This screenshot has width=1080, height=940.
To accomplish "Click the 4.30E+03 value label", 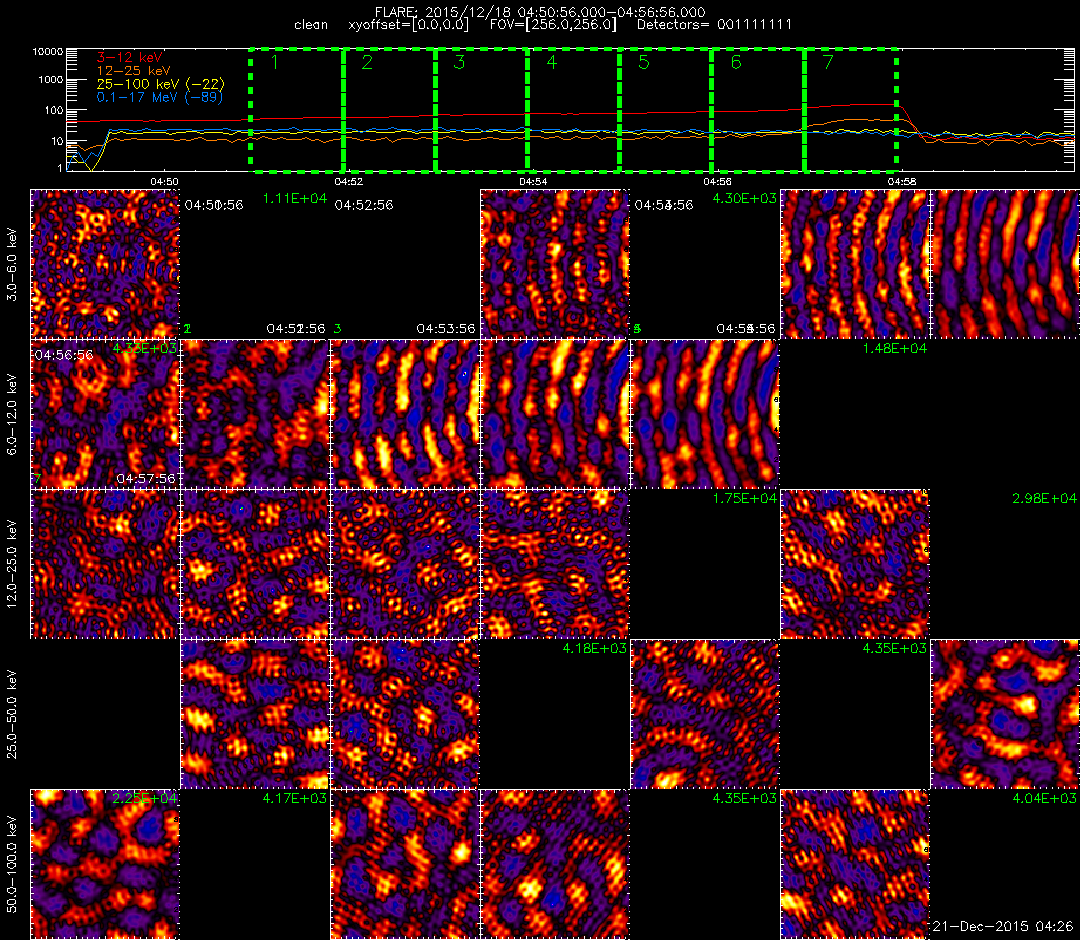I will pos(745,199).
